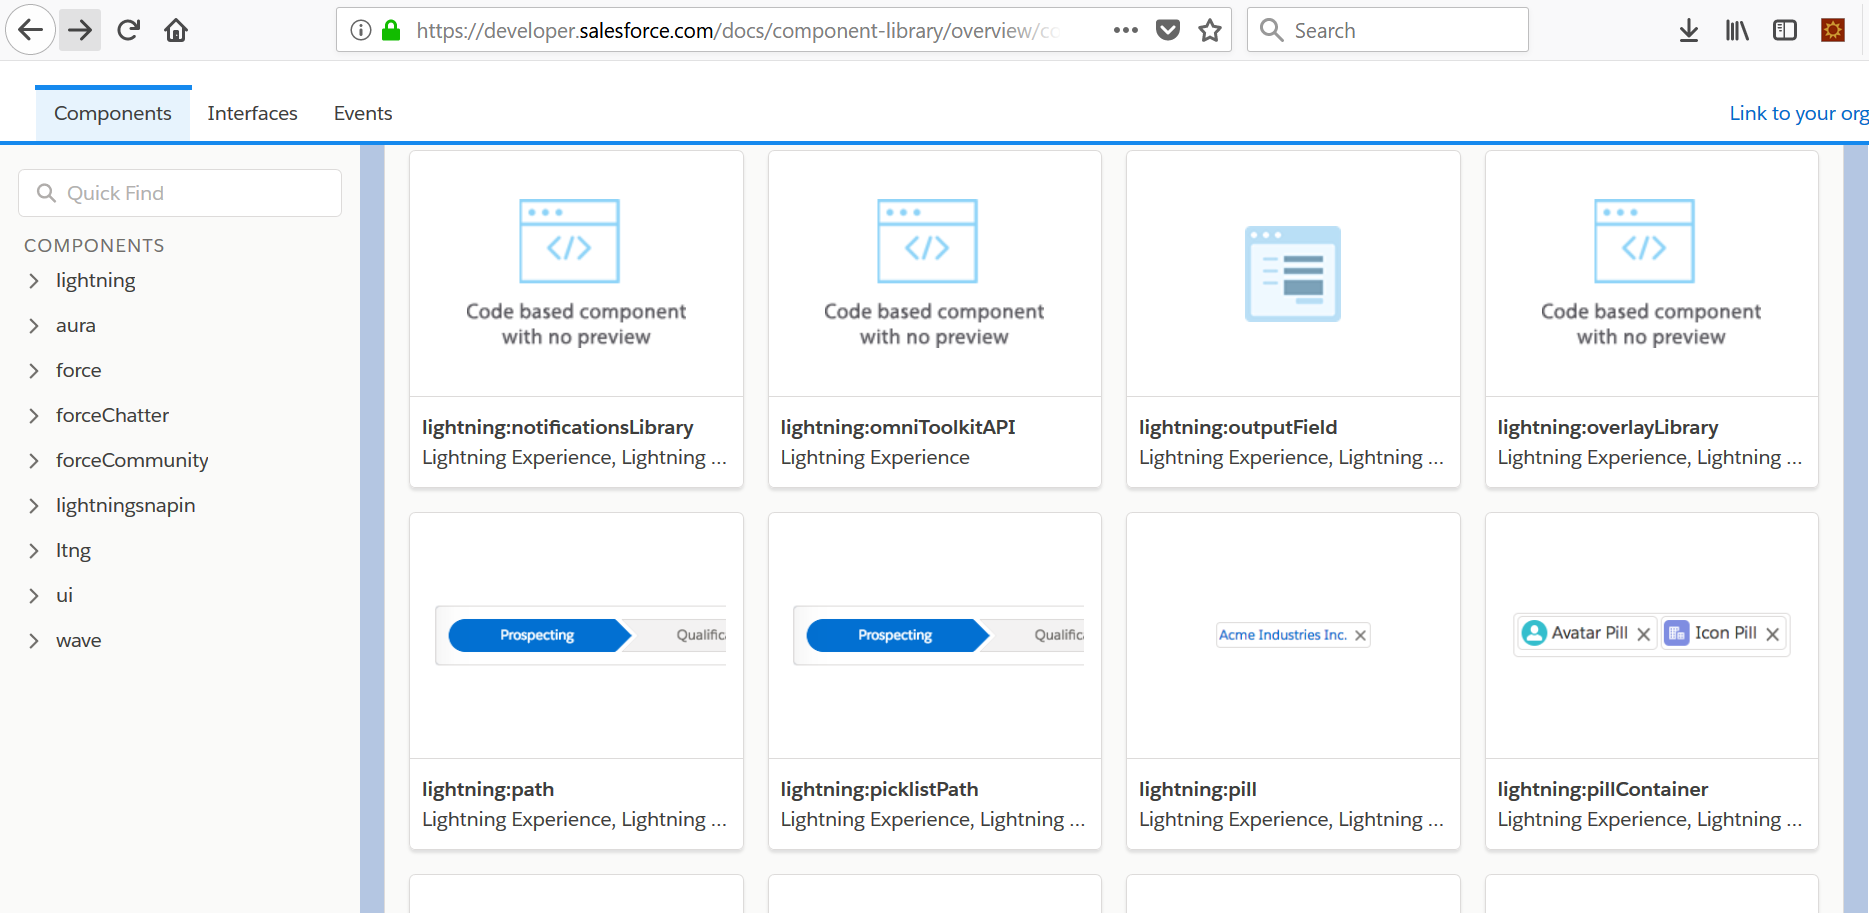Click the omniToolkitAPI code component icon
The image size is (1869, 913).
927,241
